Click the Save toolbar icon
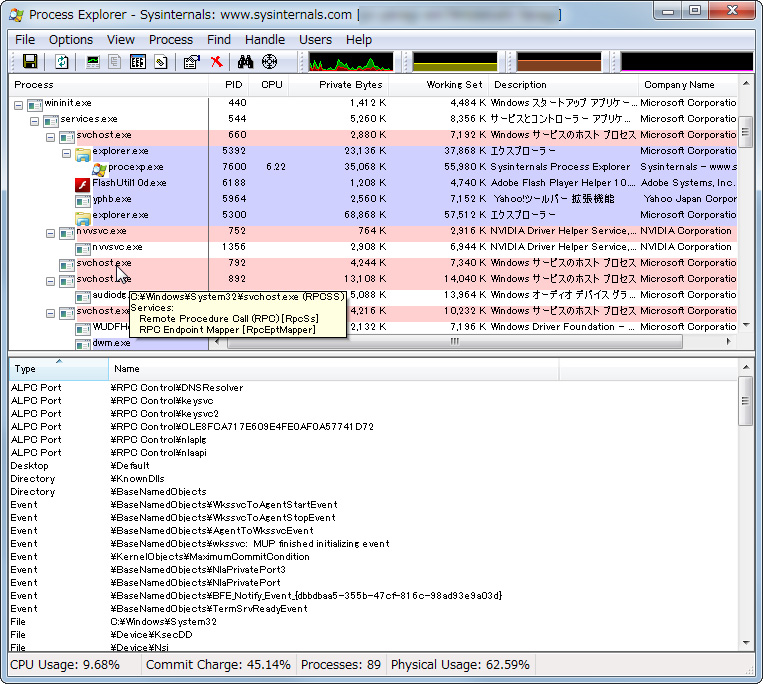The height and width of the screenshot is (684, 763). point(30,62)
